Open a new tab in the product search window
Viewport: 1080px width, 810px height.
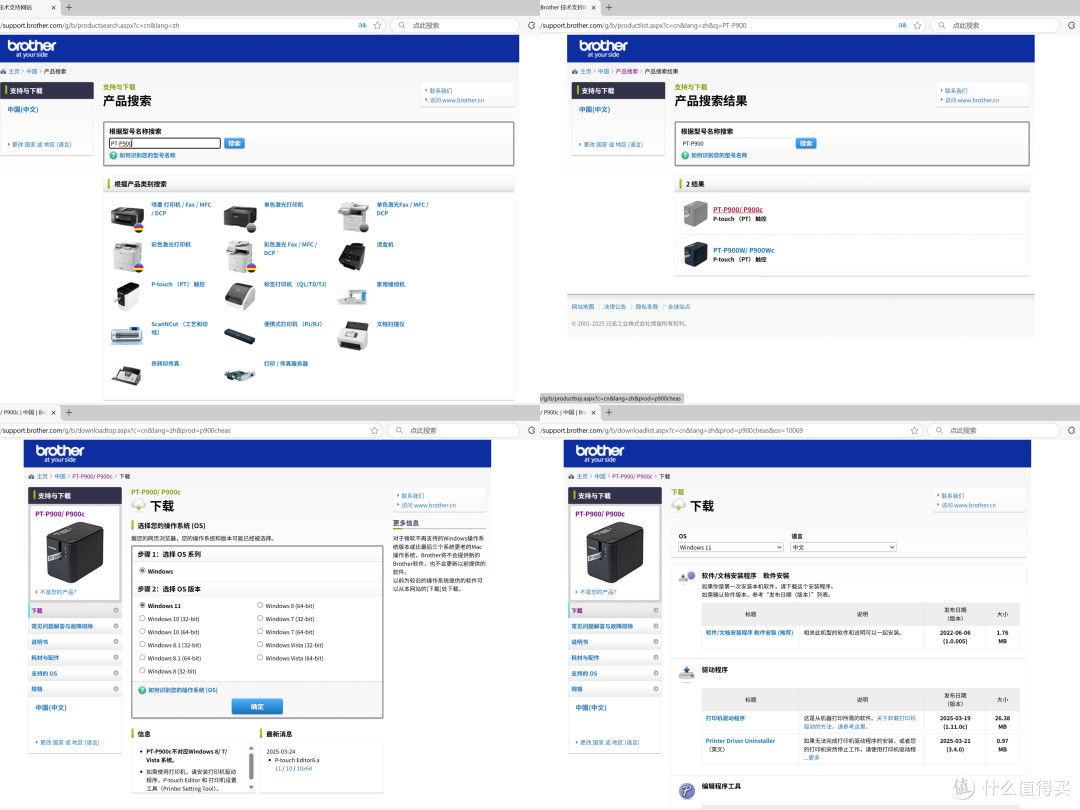tap(69, 8)
